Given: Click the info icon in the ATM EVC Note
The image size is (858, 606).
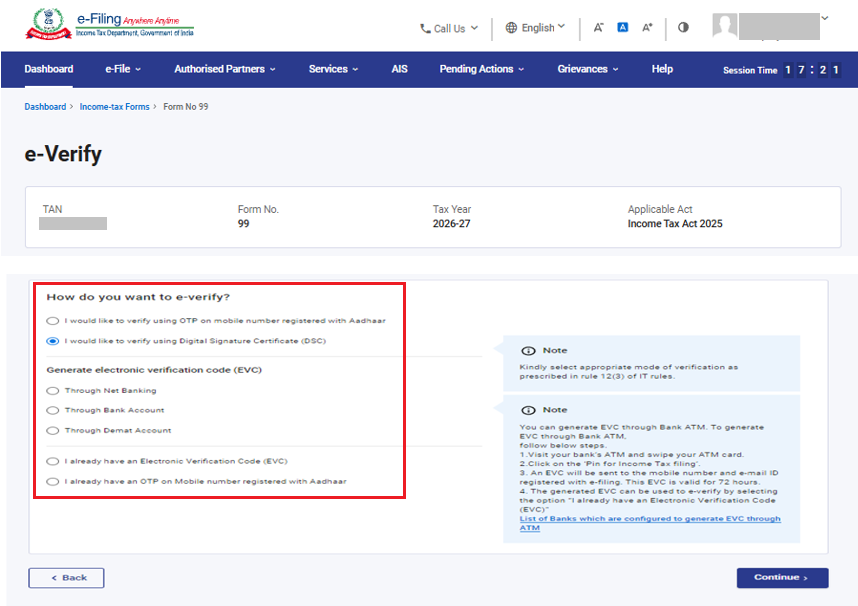Looking at the screenshot, I should [x=528, y=410].
